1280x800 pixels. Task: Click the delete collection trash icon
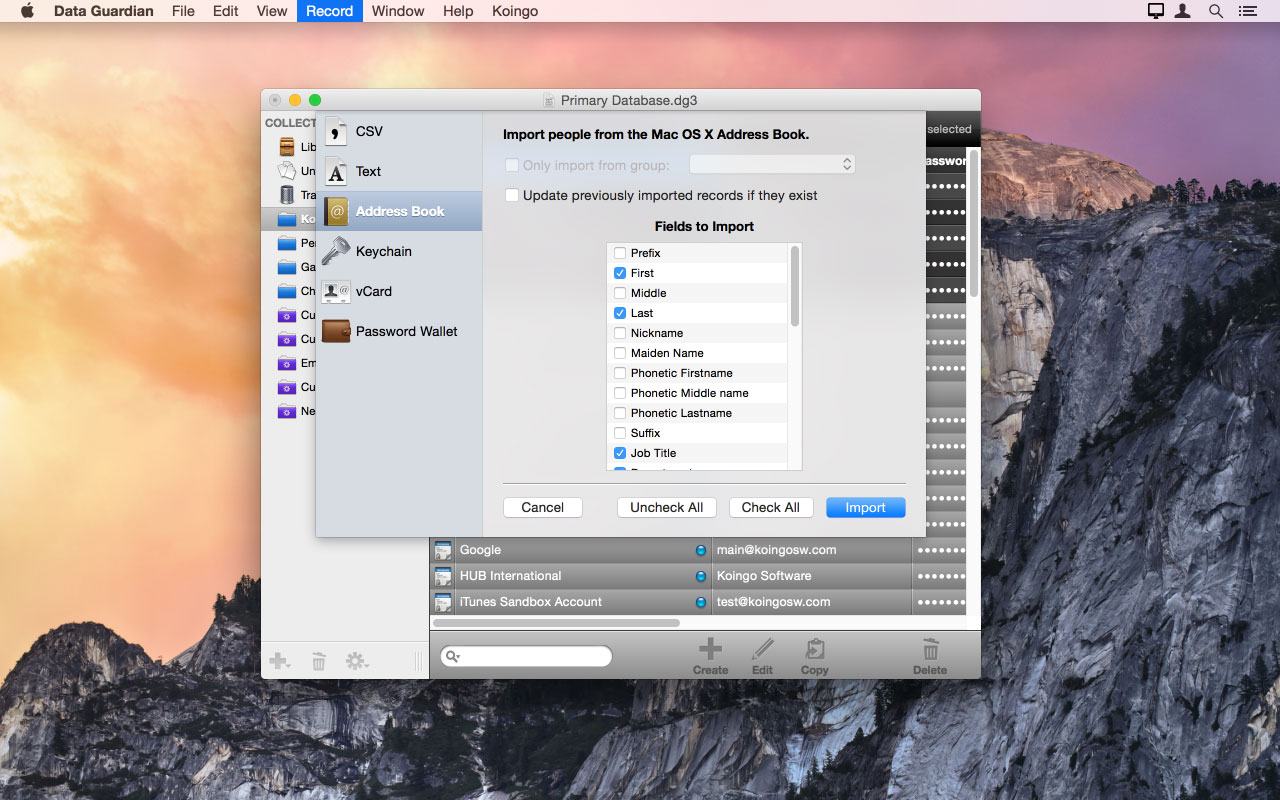318,661
